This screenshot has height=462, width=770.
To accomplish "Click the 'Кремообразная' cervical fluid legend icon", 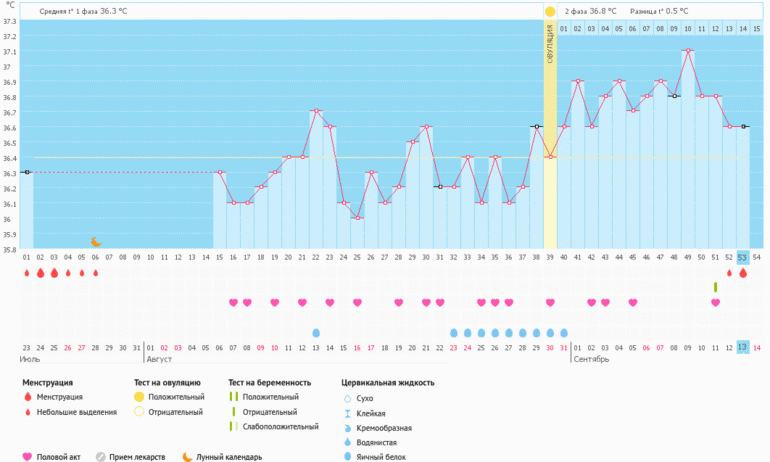I will tap(346, 427).
